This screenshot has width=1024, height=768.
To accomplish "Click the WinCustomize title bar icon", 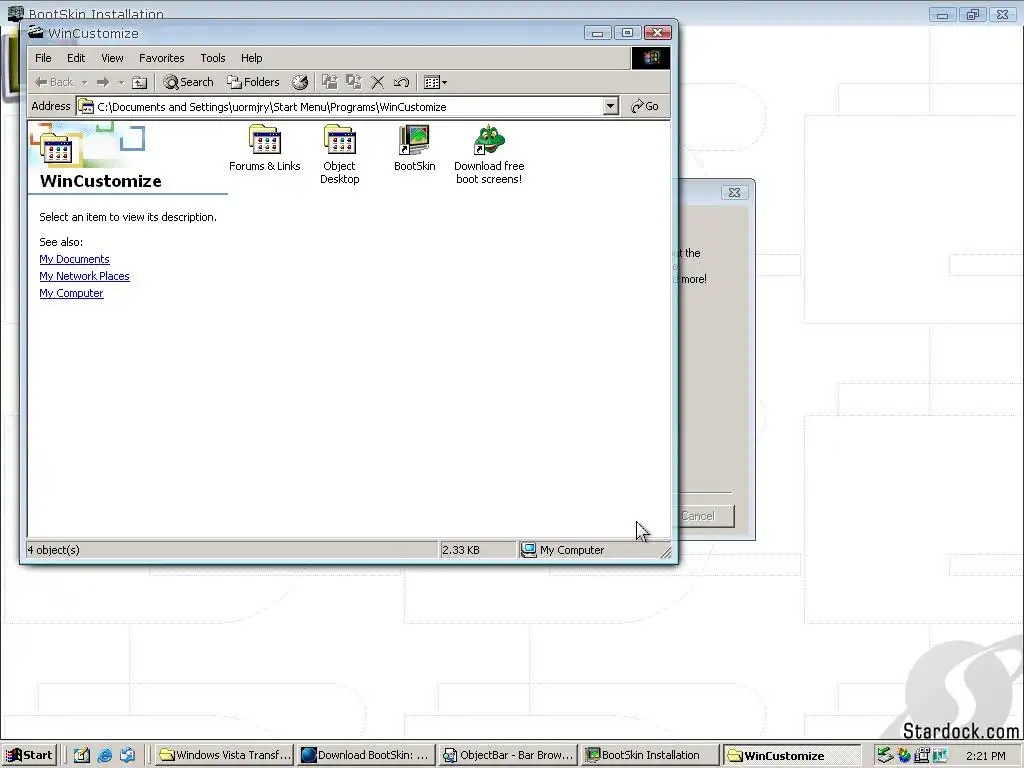I will coord(36,33).
